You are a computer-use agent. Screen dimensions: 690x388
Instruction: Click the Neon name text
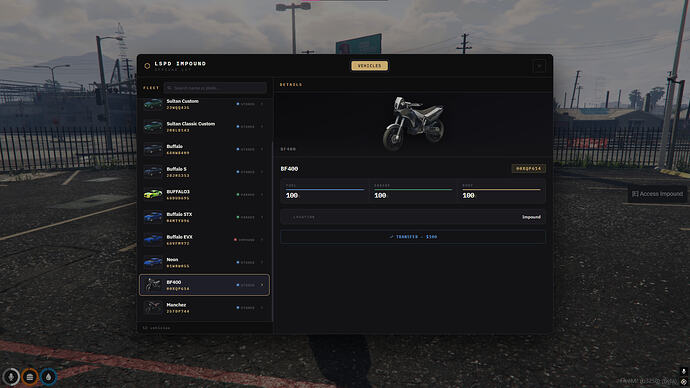tap(172, 260)
